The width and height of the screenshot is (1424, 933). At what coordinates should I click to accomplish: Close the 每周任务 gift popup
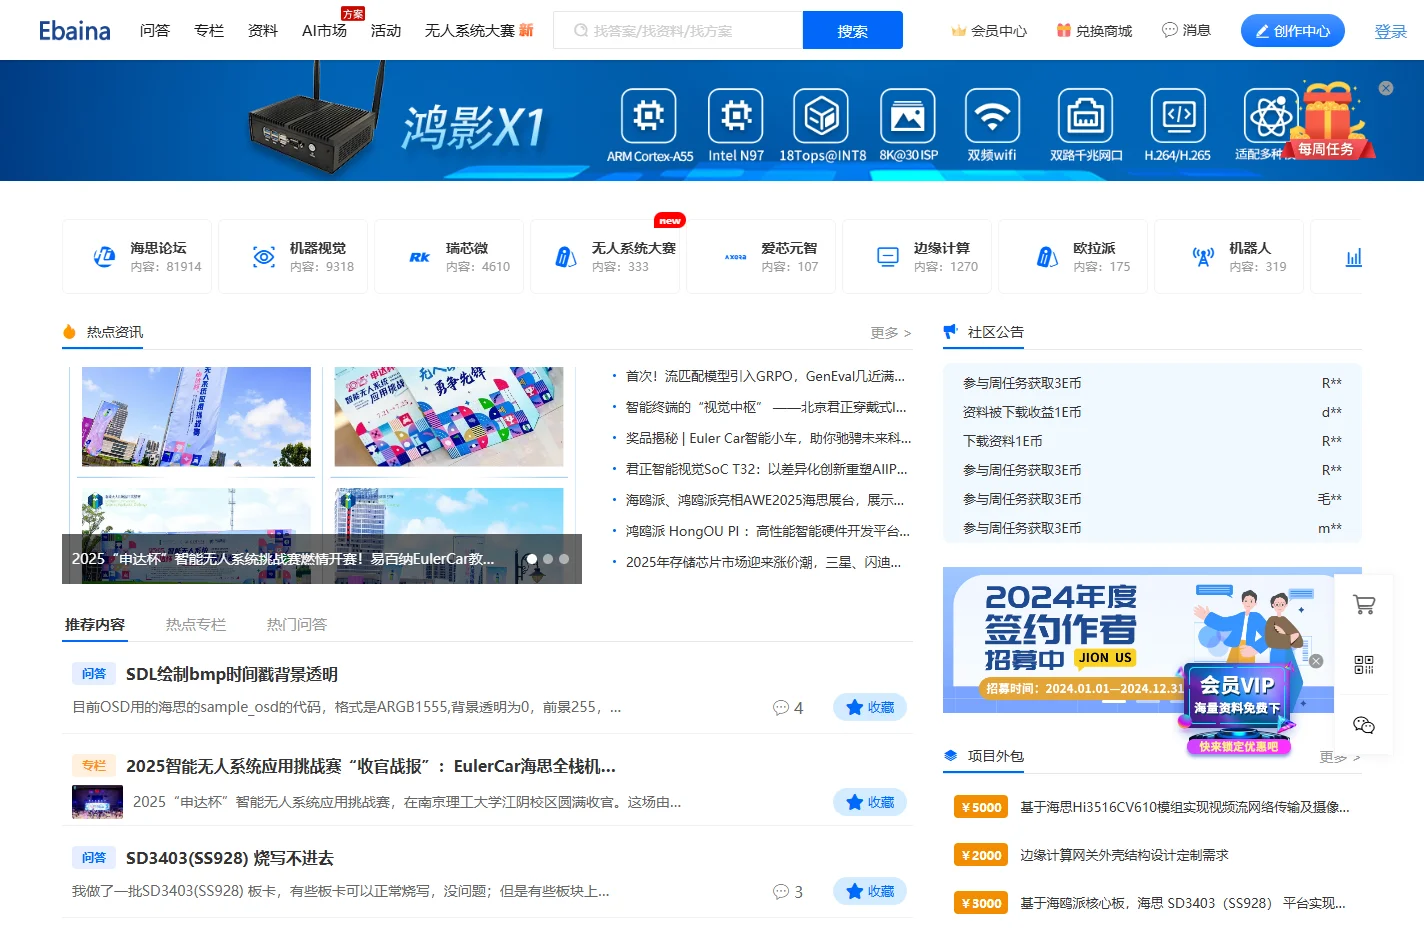pos(1386,88)
